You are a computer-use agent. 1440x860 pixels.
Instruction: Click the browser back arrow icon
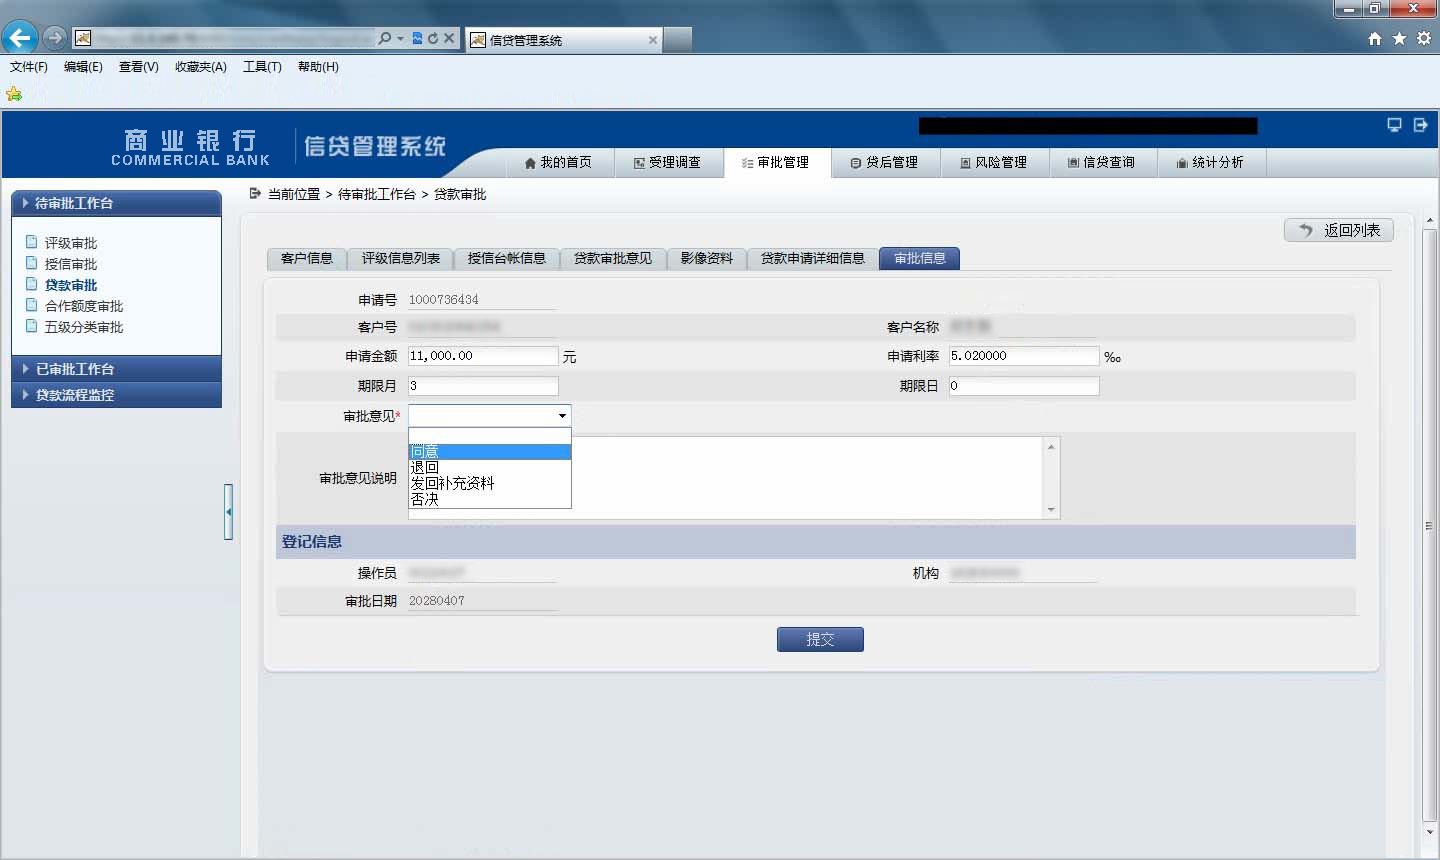pos(20,39)
